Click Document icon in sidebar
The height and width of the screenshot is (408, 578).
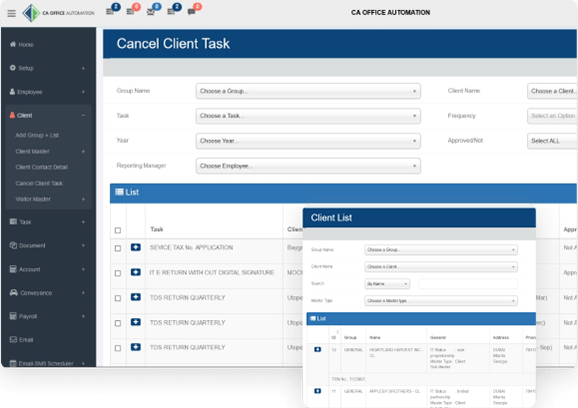click(13, 245)
